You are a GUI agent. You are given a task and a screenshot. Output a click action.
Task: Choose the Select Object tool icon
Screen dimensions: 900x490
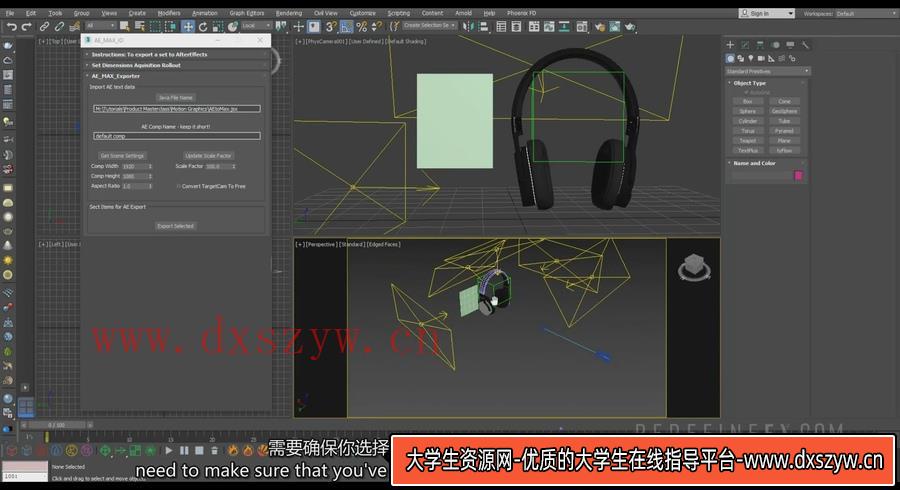point(124,26)
